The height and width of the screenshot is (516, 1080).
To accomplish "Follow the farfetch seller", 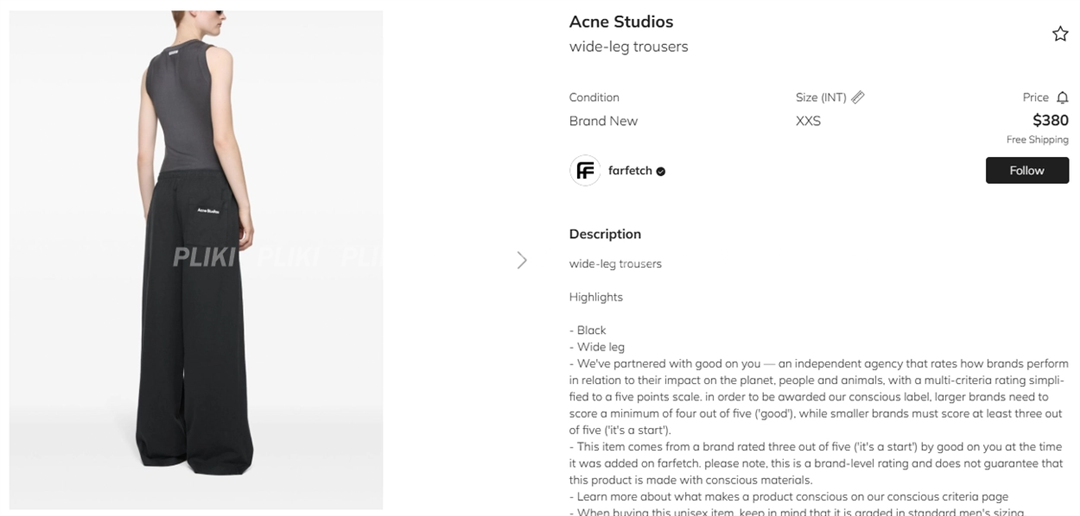I will pos(1026,170).
